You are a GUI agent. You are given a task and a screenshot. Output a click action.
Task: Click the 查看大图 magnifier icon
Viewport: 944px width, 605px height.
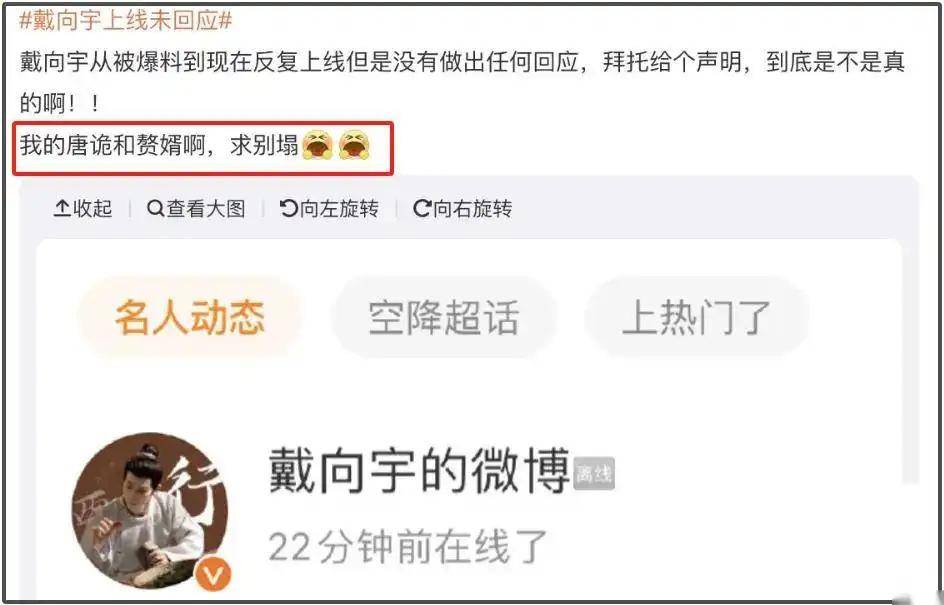point(155,208)
